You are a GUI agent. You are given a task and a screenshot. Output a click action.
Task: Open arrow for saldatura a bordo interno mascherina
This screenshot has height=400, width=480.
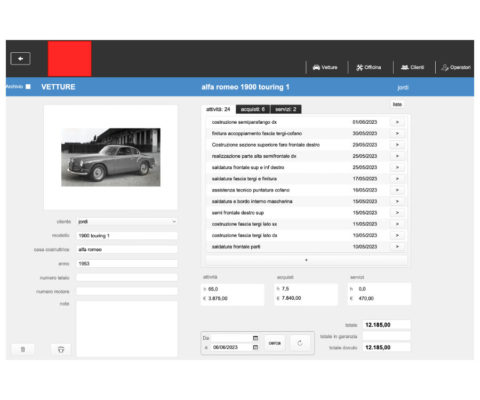point(397,201)
